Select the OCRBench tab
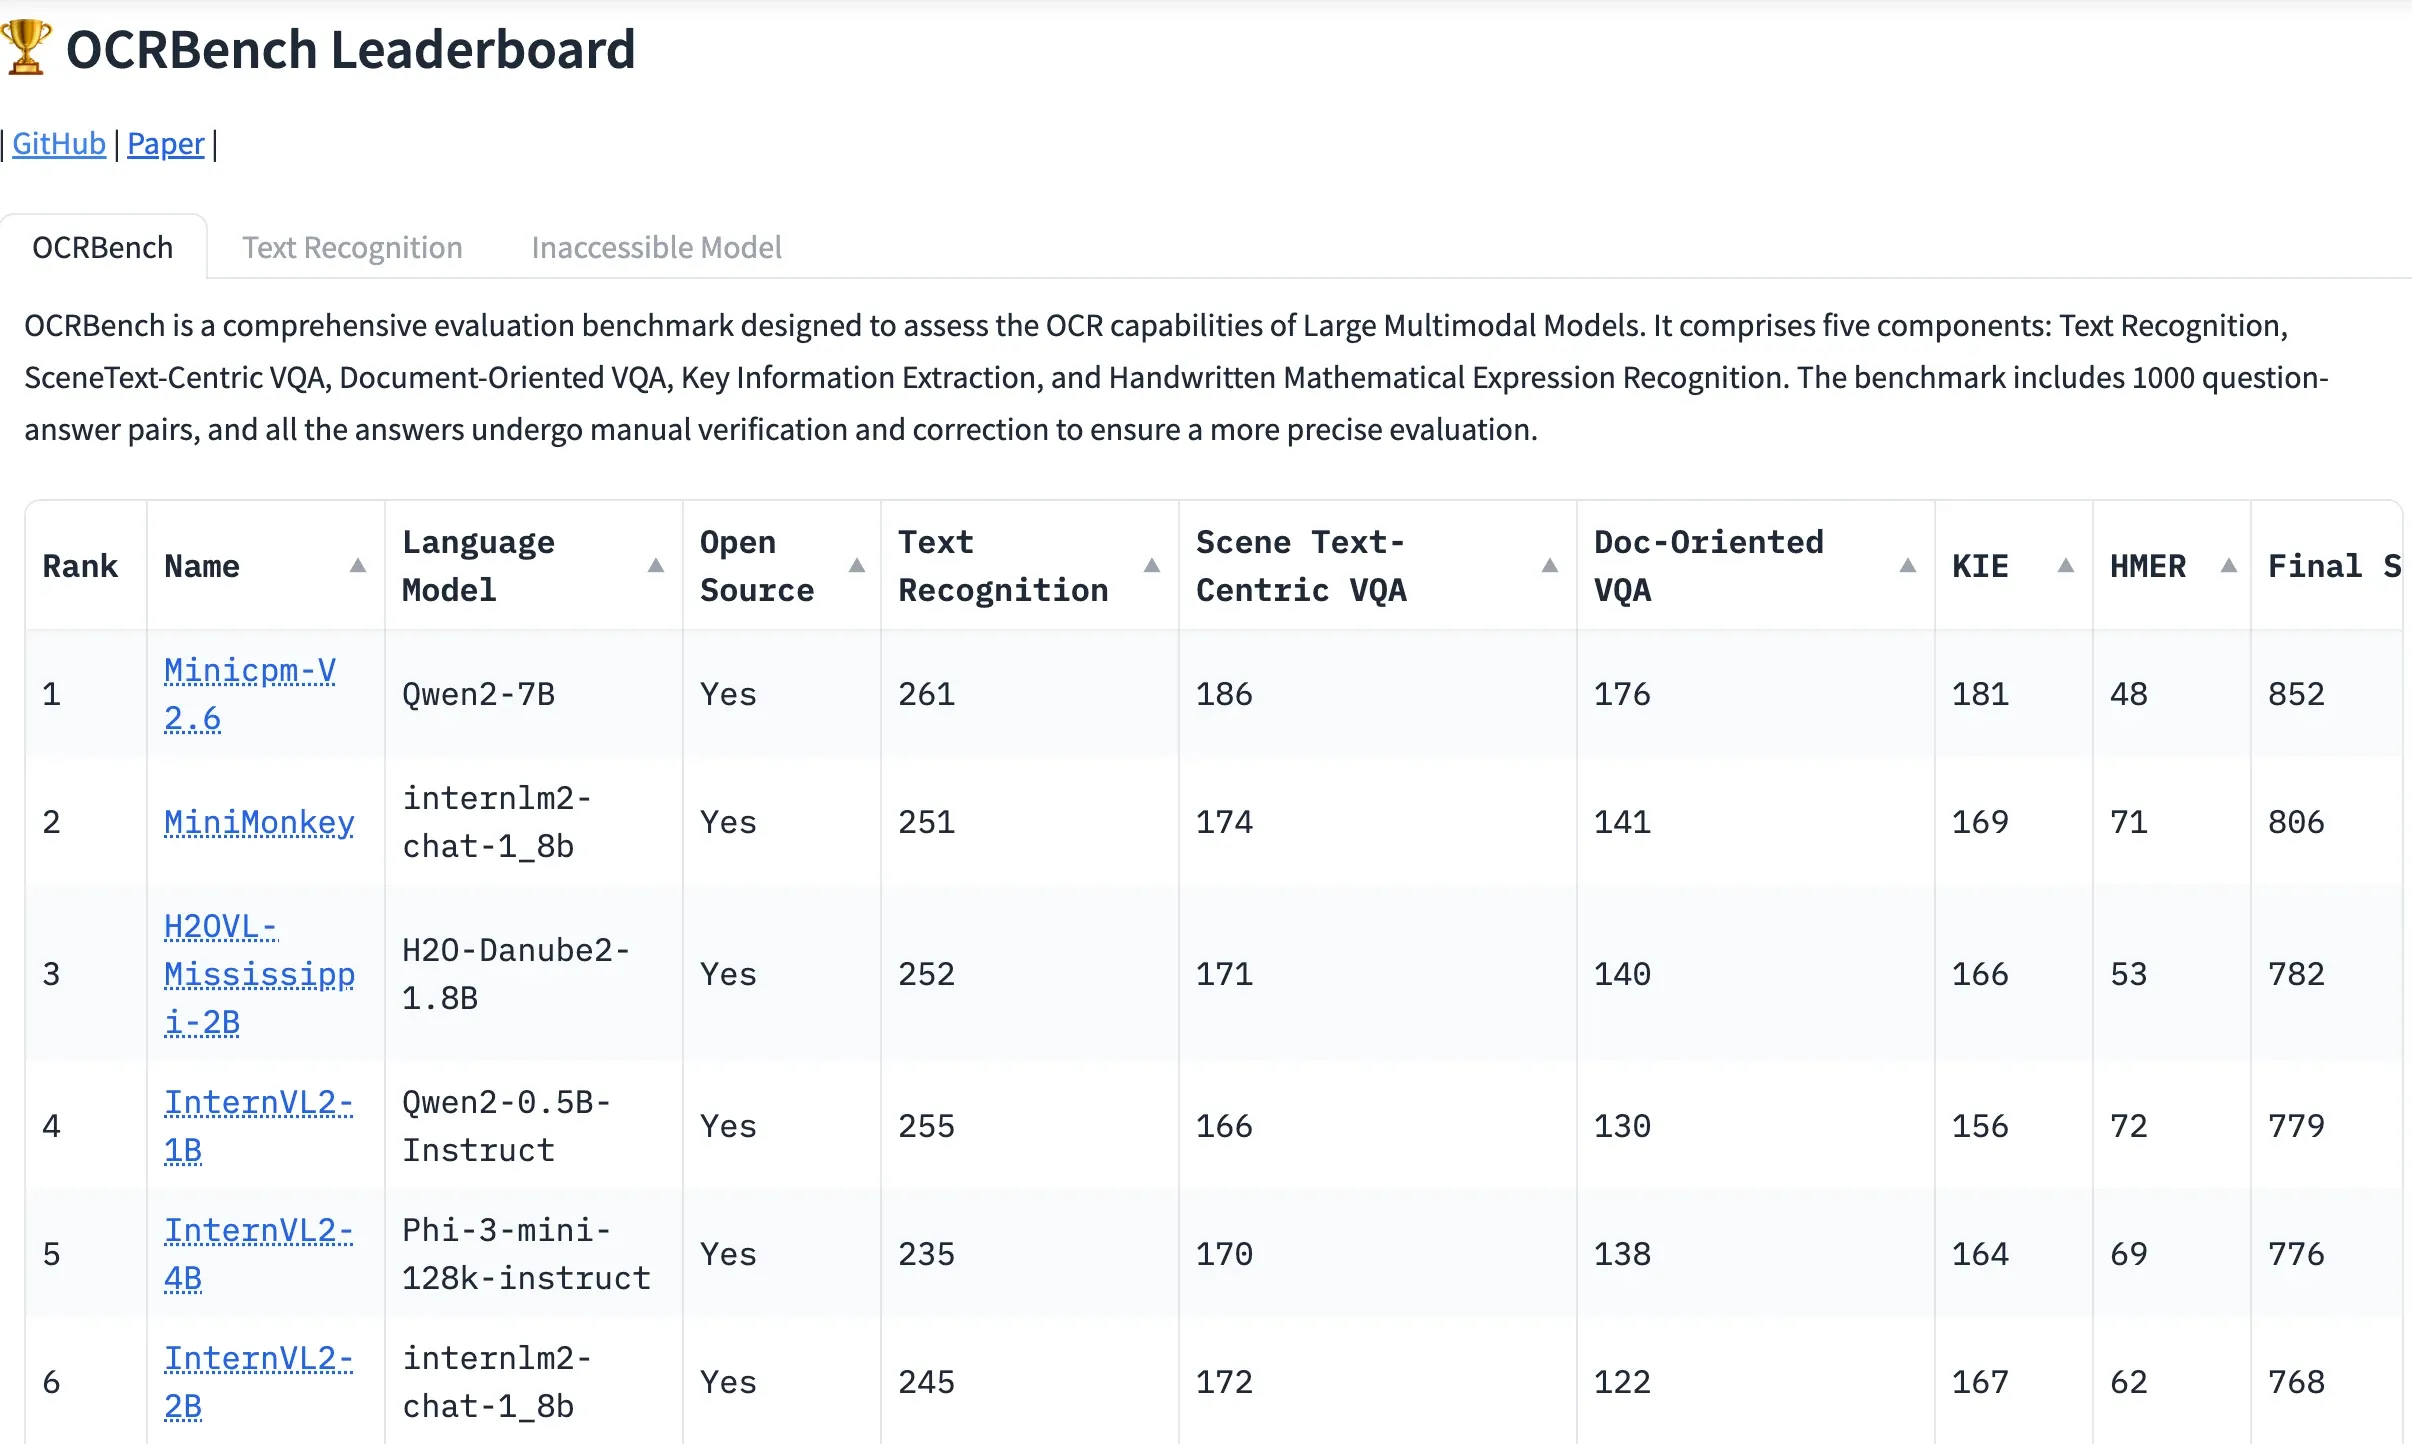This screenshot has width=2412, height=1444. [102, 247]
